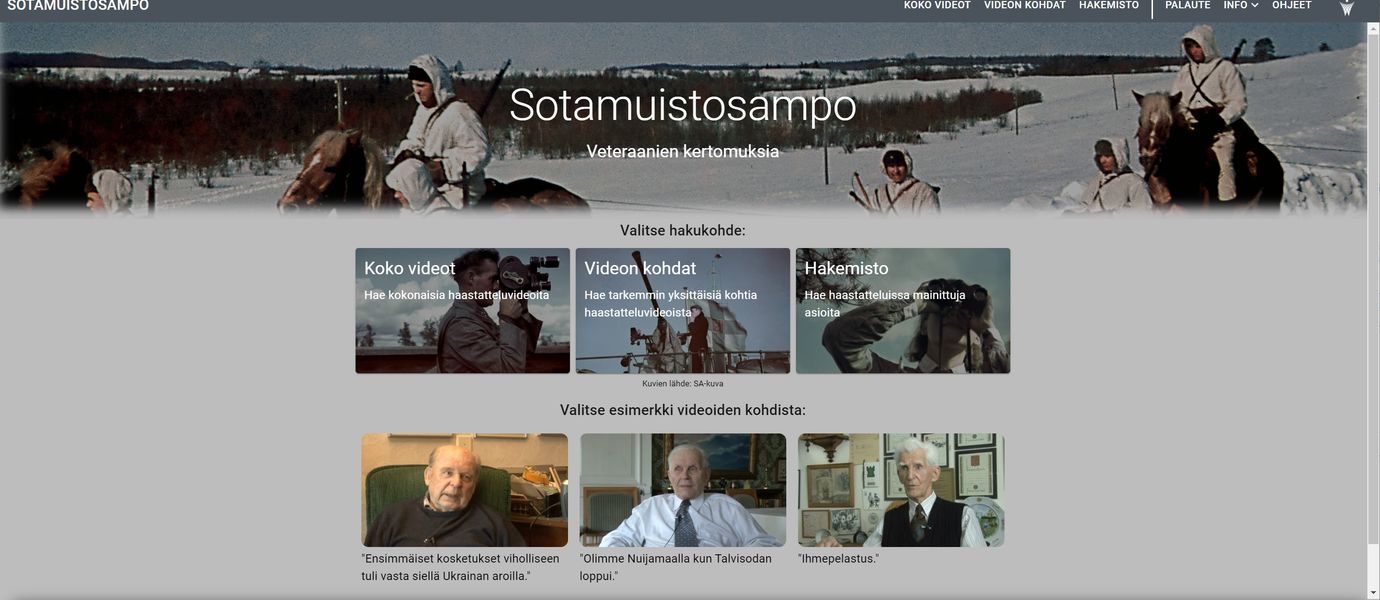Select the Koko videot search card
This screenshot has width=1380, height=600.
463,311
